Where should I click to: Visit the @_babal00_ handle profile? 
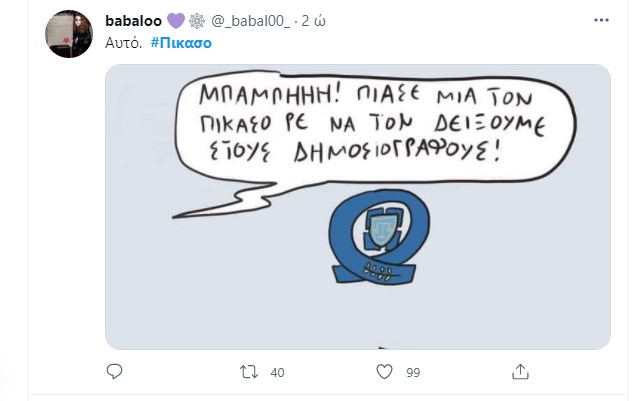tap(251, 21)
